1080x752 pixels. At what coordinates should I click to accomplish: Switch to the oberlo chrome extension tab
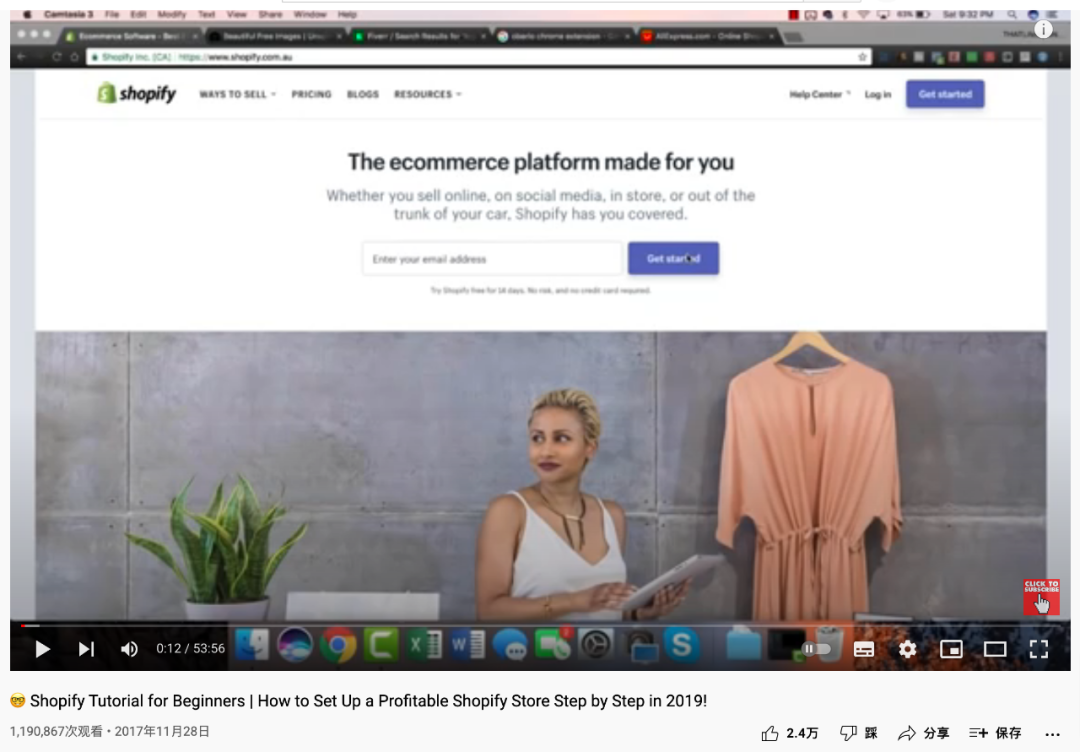pyautogui.click(x=563, y=36)
